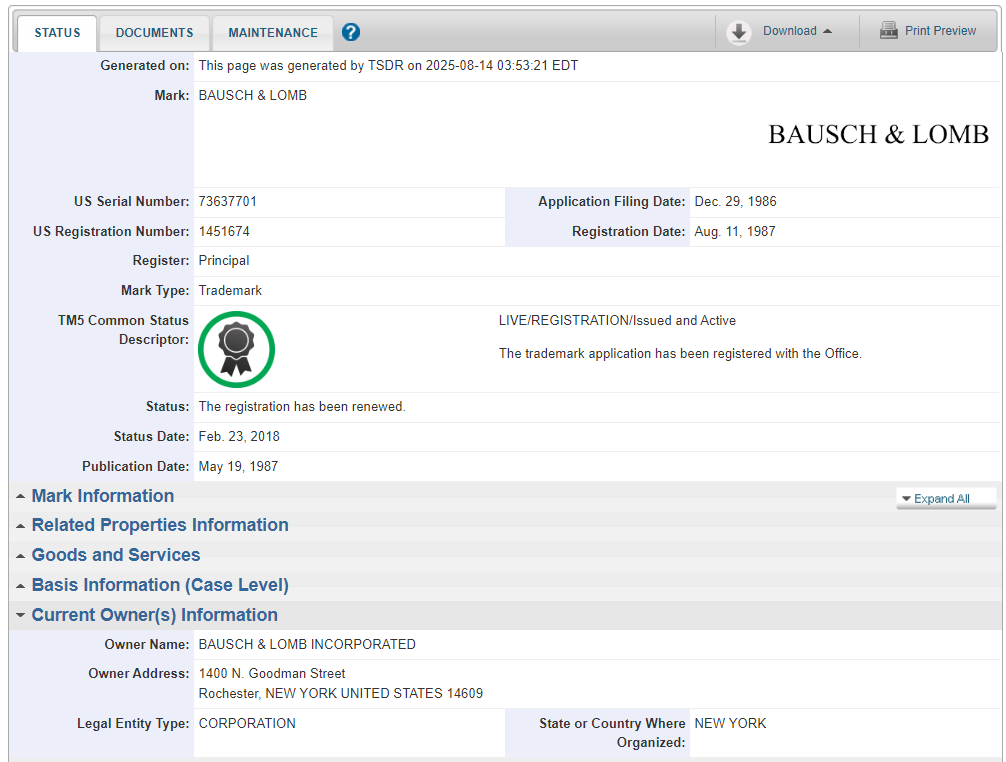
Task: Expand Basis Information (Case Level)
Action: pos(159,585)
